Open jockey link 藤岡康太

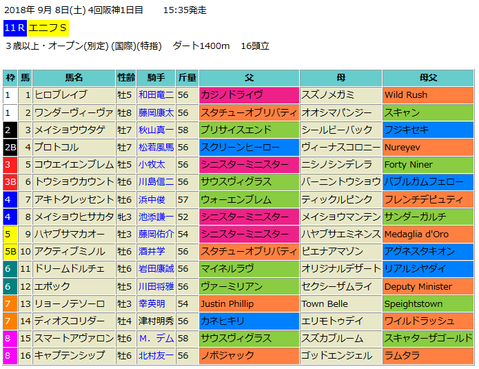[156, 113]
